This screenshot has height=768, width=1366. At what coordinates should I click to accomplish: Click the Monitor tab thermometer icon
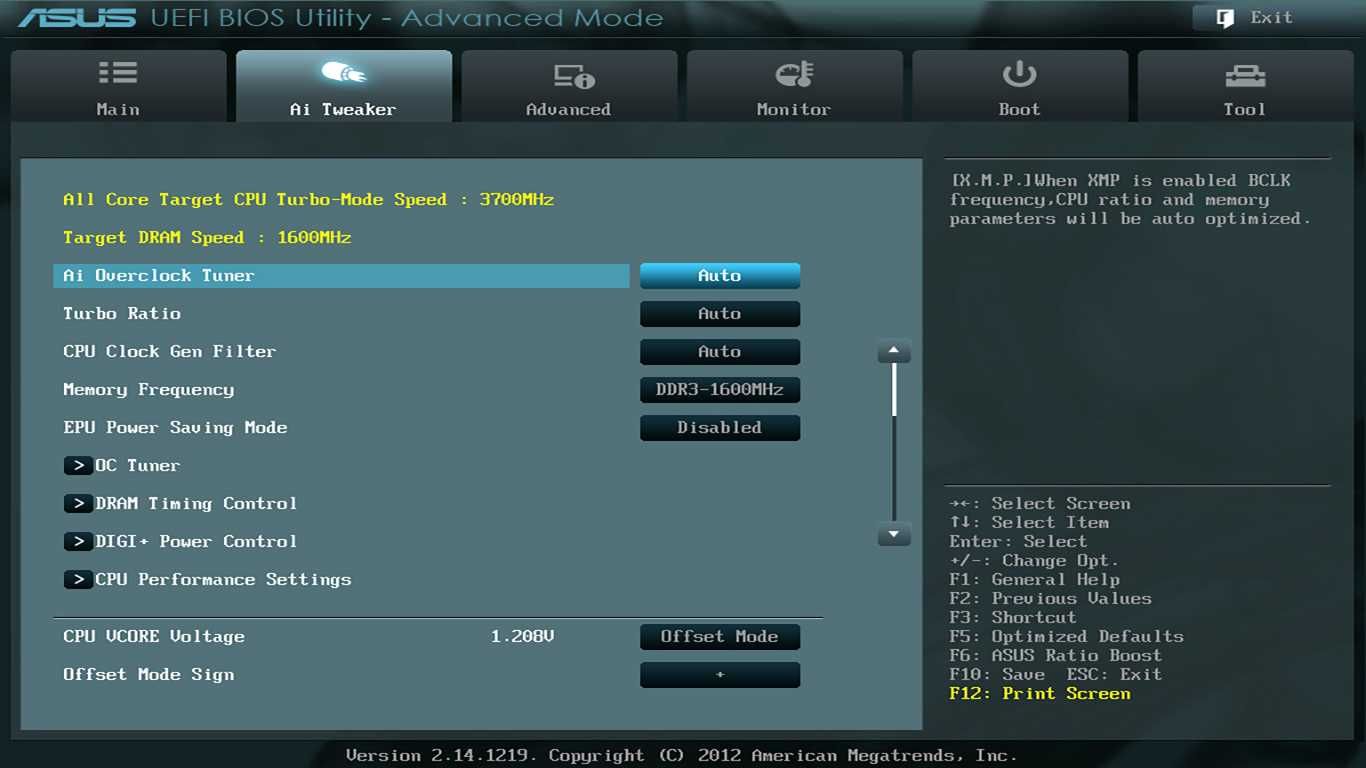(x=794, y=74)
